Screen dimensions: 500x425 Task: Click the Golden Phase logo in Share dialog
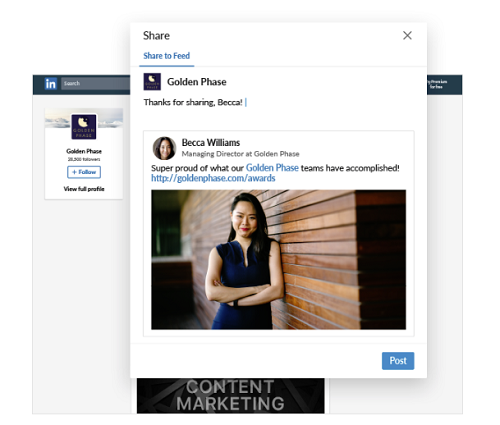coord(152,82)
